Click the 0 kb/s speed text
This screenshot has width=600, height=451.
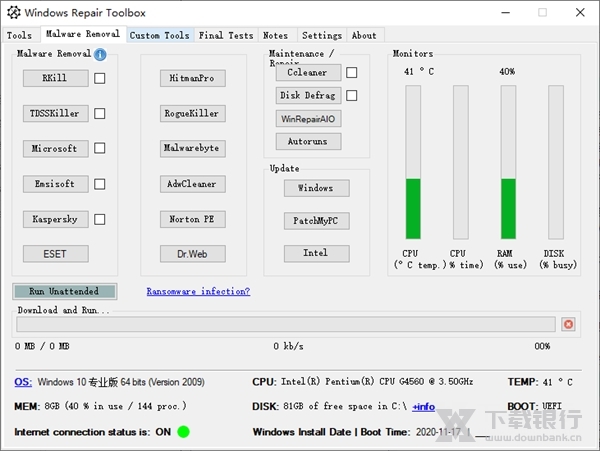pyautogui.click(x=289, y=346)
